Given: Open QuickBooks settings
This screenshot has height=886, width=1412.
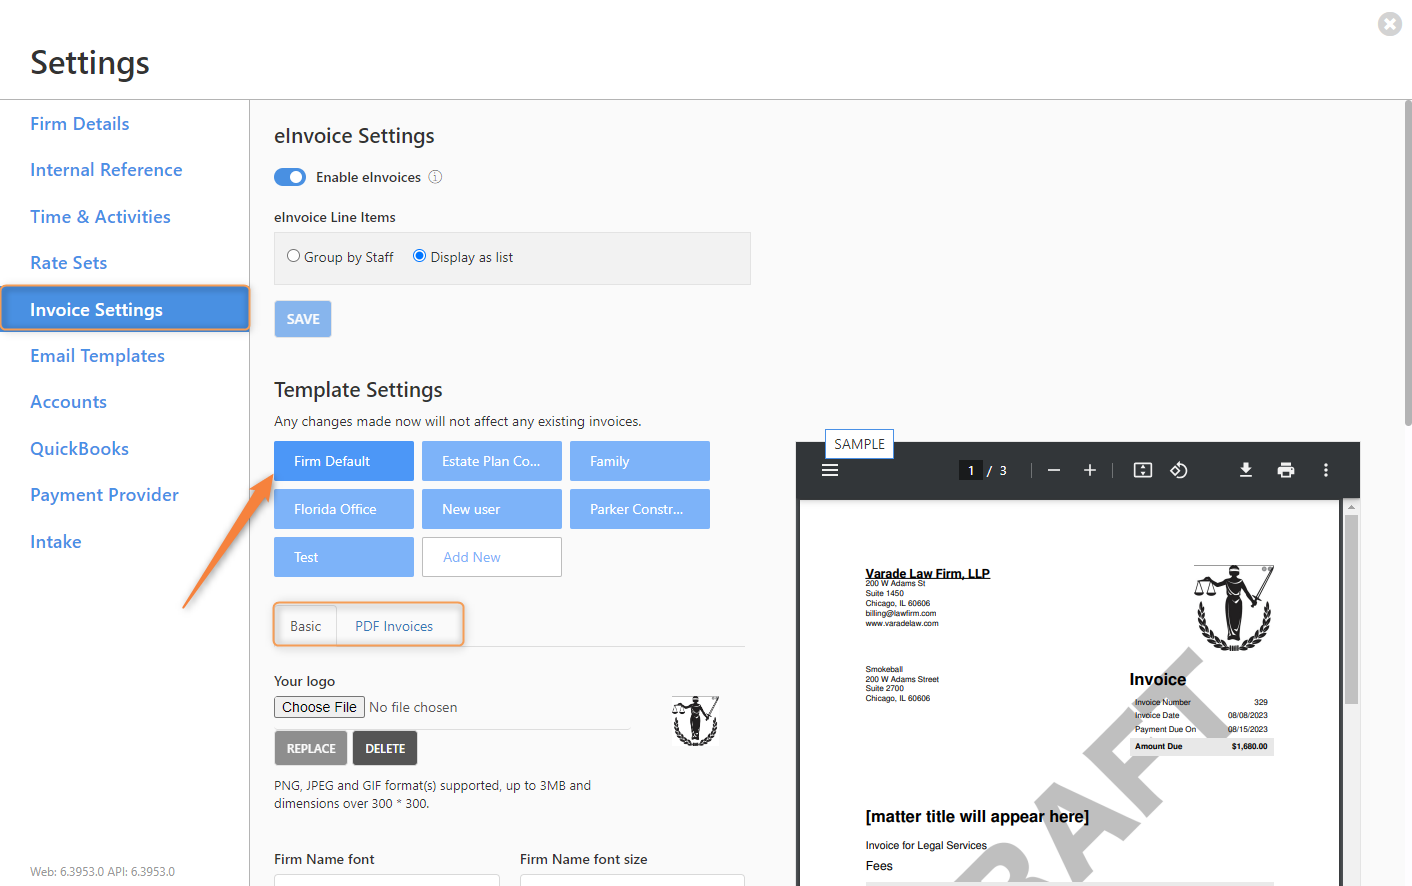Looking at the screenshot, I should coord(79,449).
